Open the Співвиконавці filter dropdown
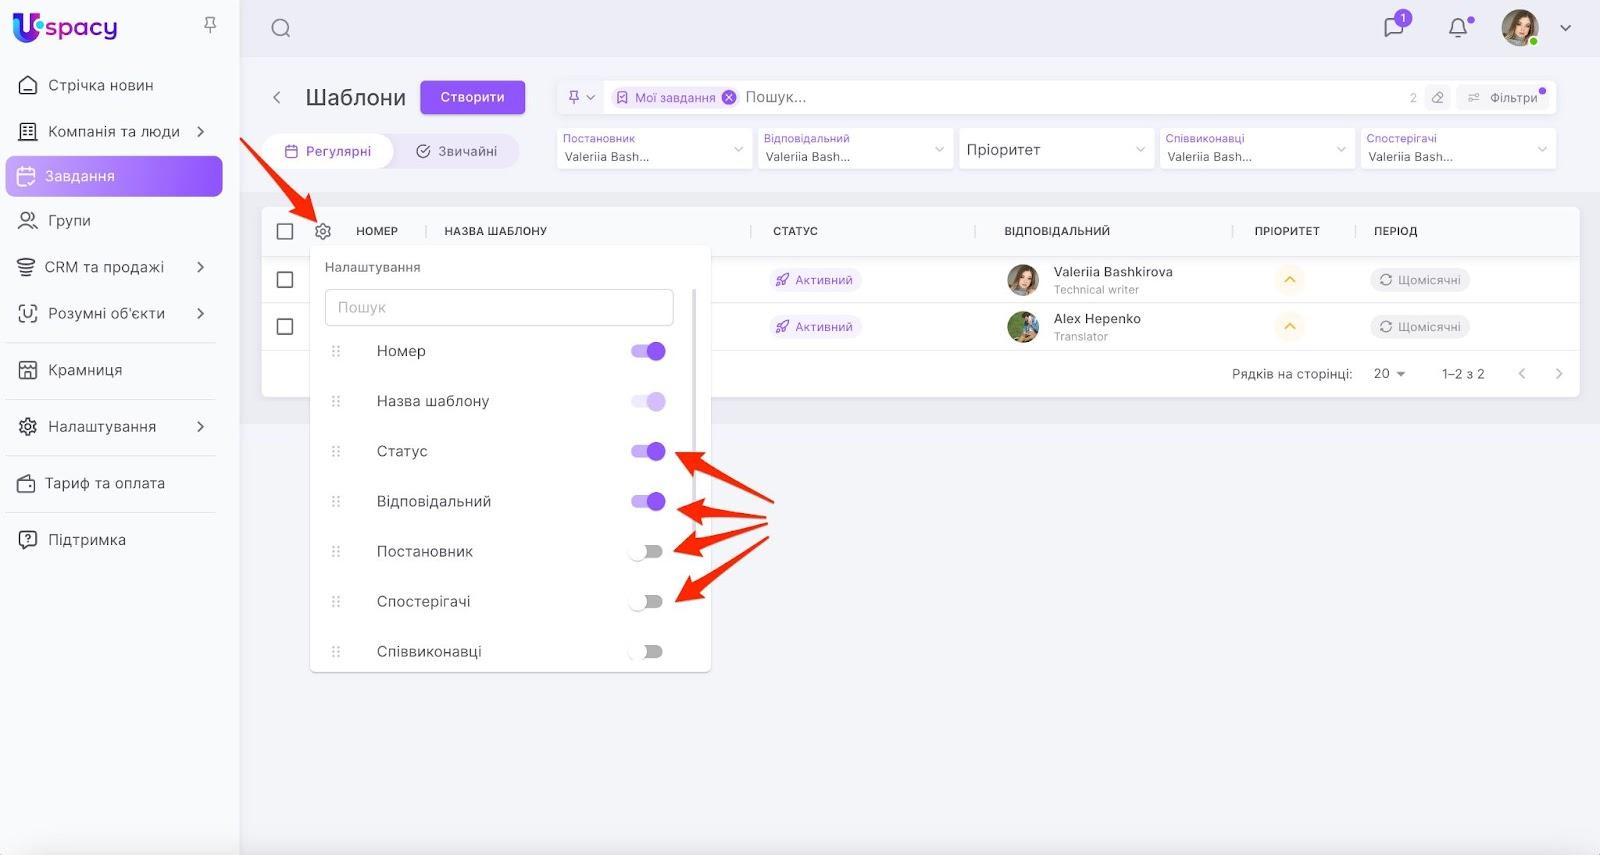The height and width of the screenshot is (855, 1600). click(1257, 149)
